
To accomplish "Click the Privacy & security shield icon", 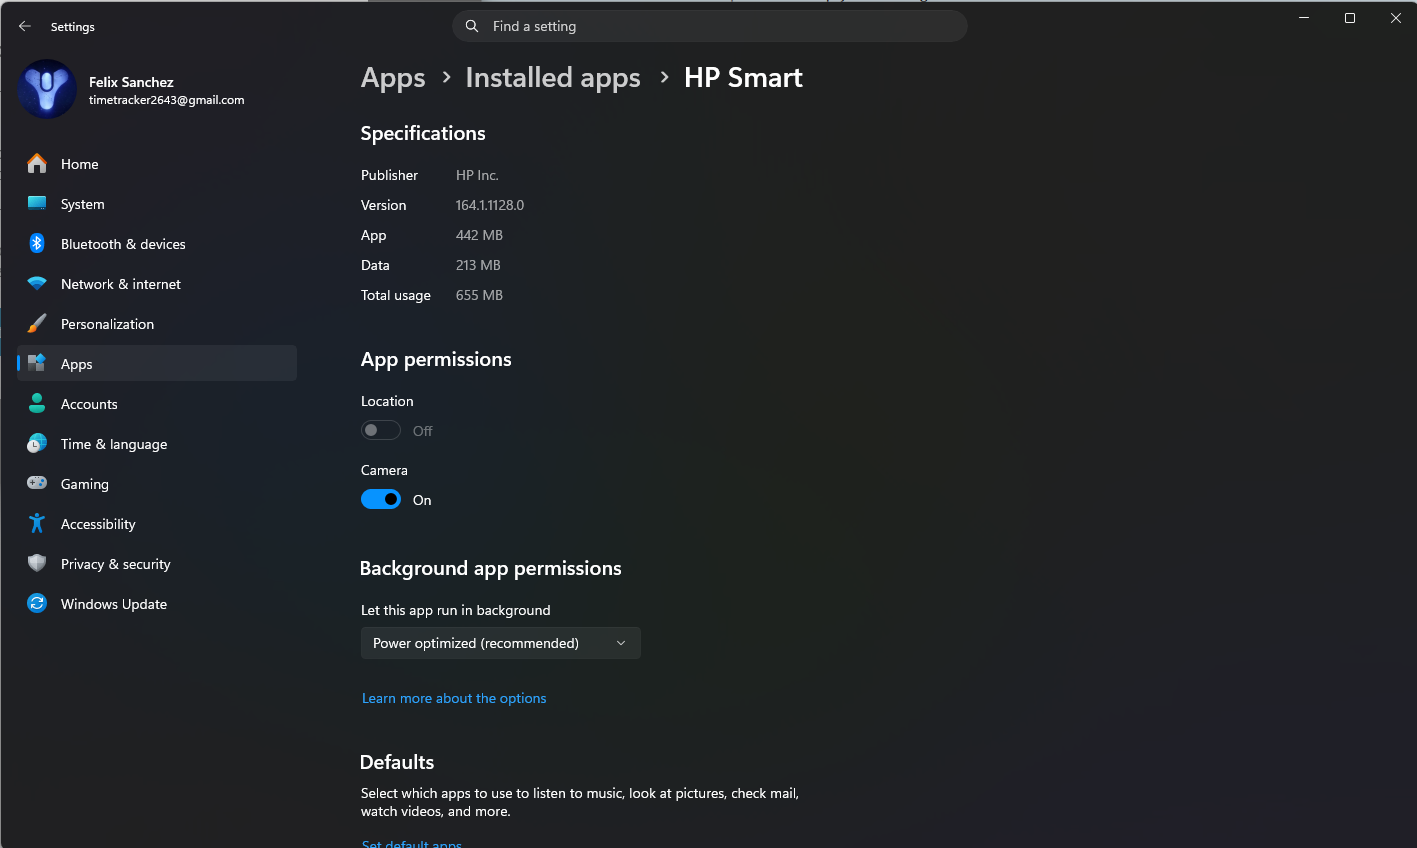I will coord(37,564).
